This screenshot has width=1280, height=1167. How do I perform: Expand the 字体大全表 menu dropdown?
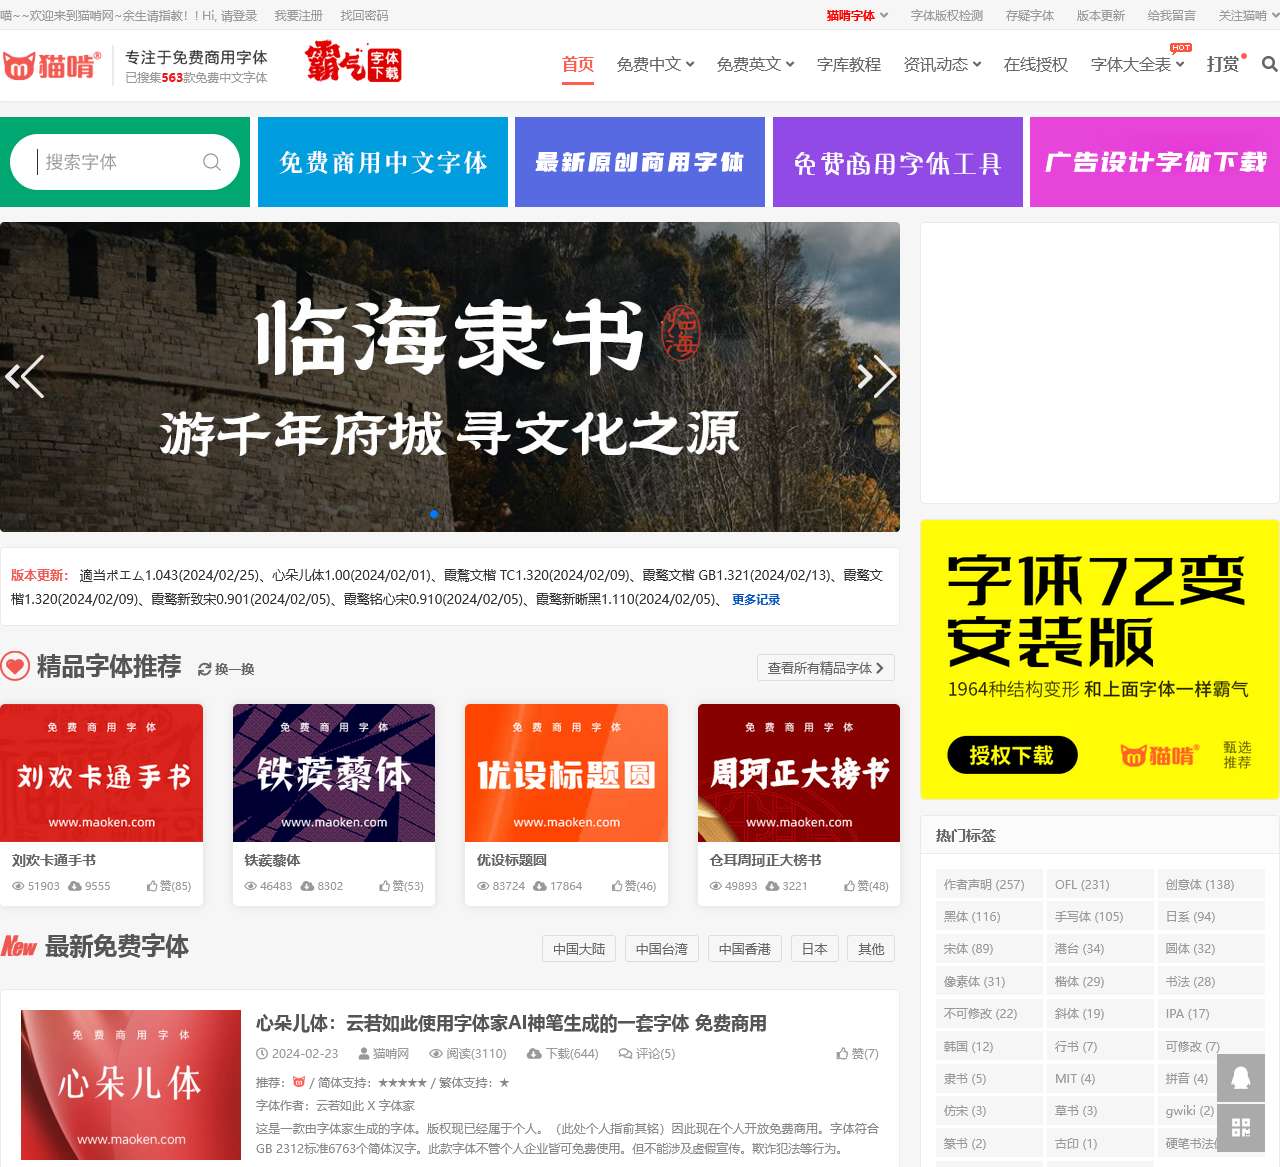(1180, 64)
